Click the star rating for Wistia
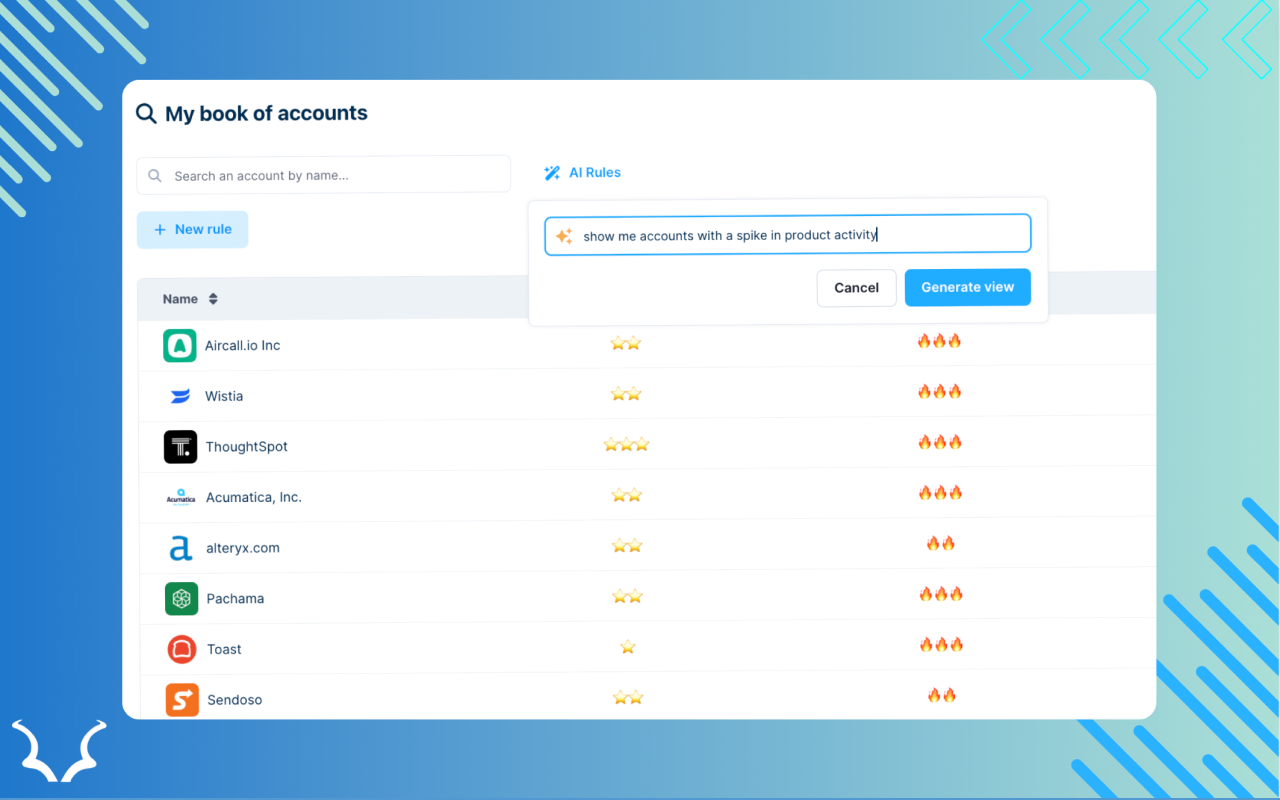 (x=626, y=394)
